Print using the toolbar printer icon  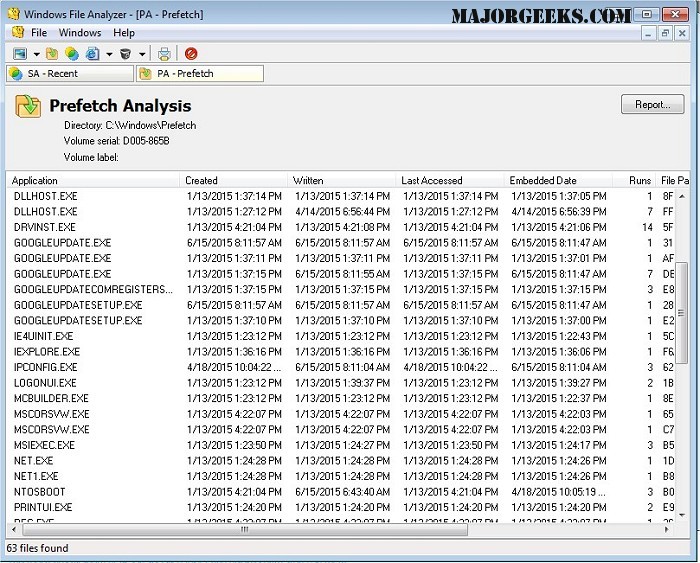tap(164, 54)
